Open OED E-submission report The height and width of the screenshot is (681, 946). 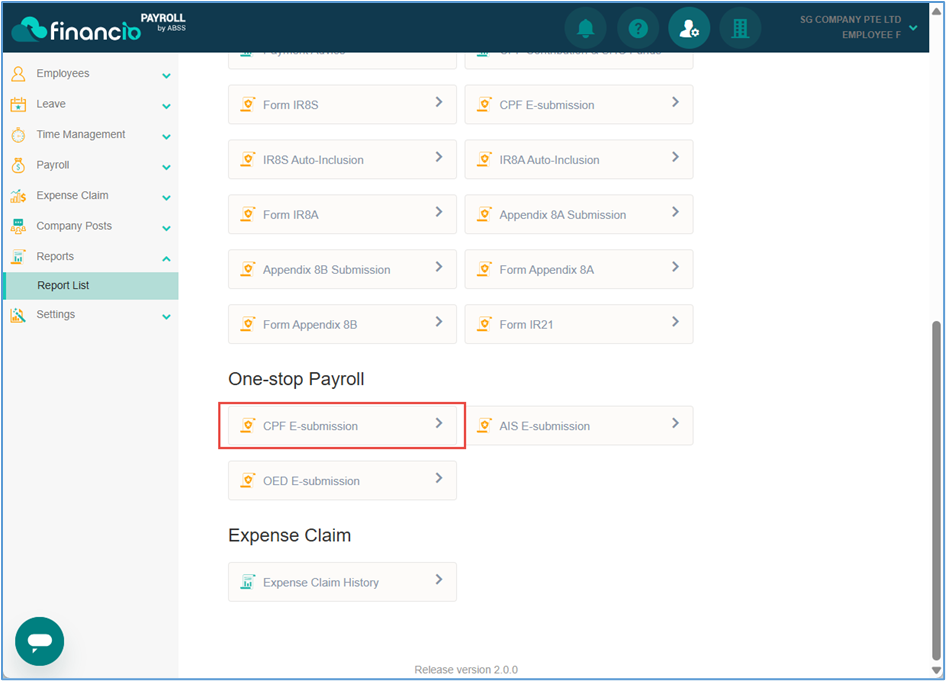point(342,480)
